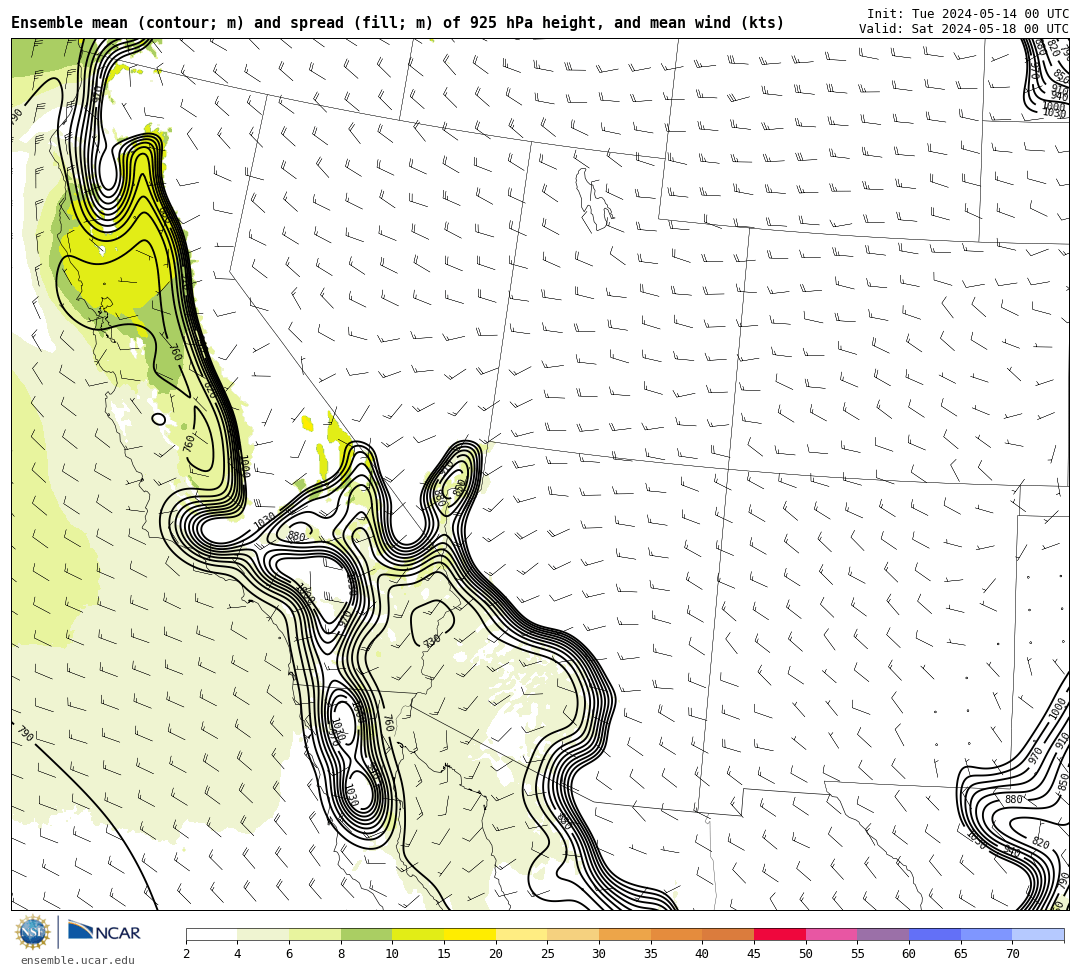Screen dimensions: 1080x973
Task: Click the colorbar tick label 15
Action: (444, 954)
